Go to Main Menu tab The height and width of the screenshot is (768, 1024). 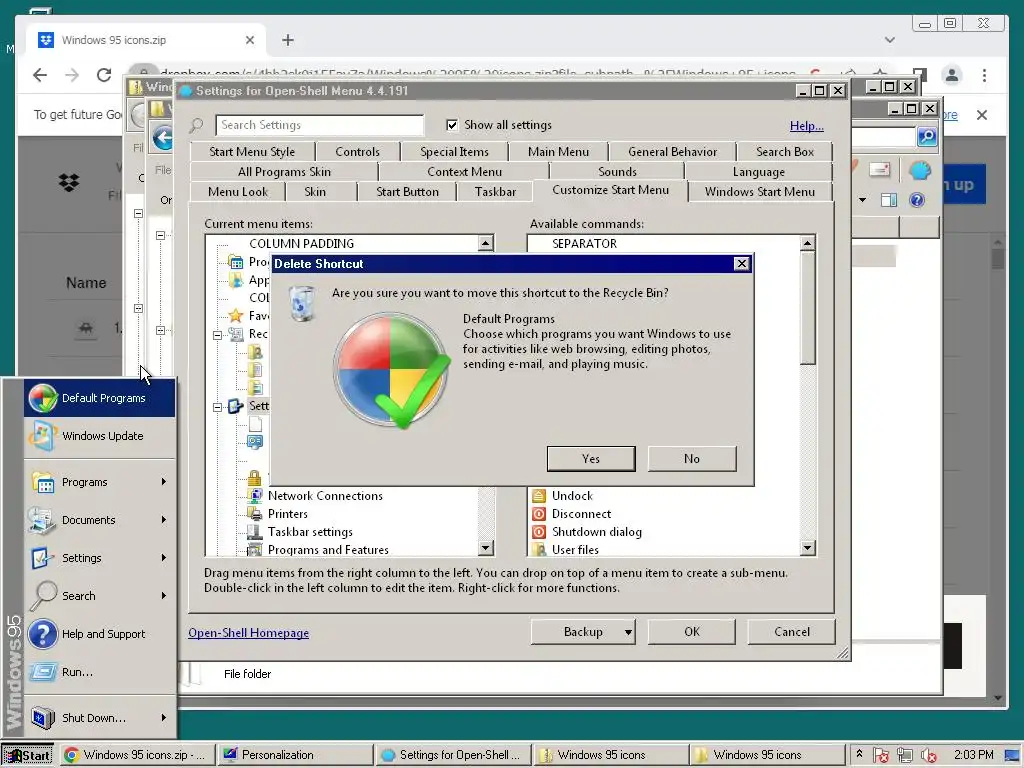click(558, 152)
